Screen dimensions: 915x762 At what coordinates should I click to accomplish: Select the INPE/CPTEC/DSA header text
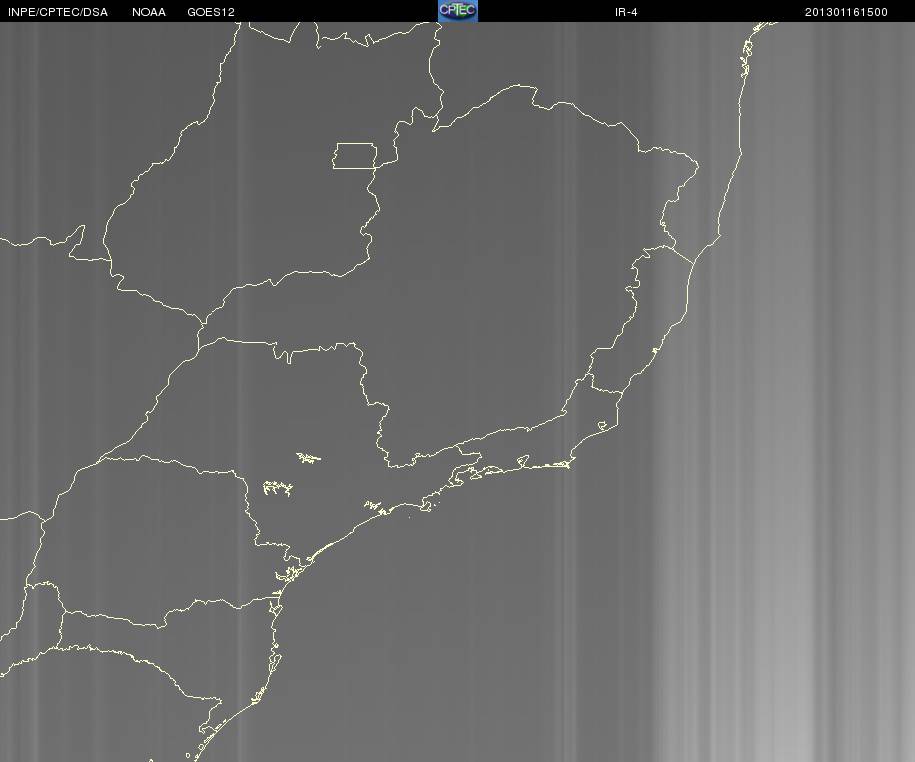coord(58,12)
